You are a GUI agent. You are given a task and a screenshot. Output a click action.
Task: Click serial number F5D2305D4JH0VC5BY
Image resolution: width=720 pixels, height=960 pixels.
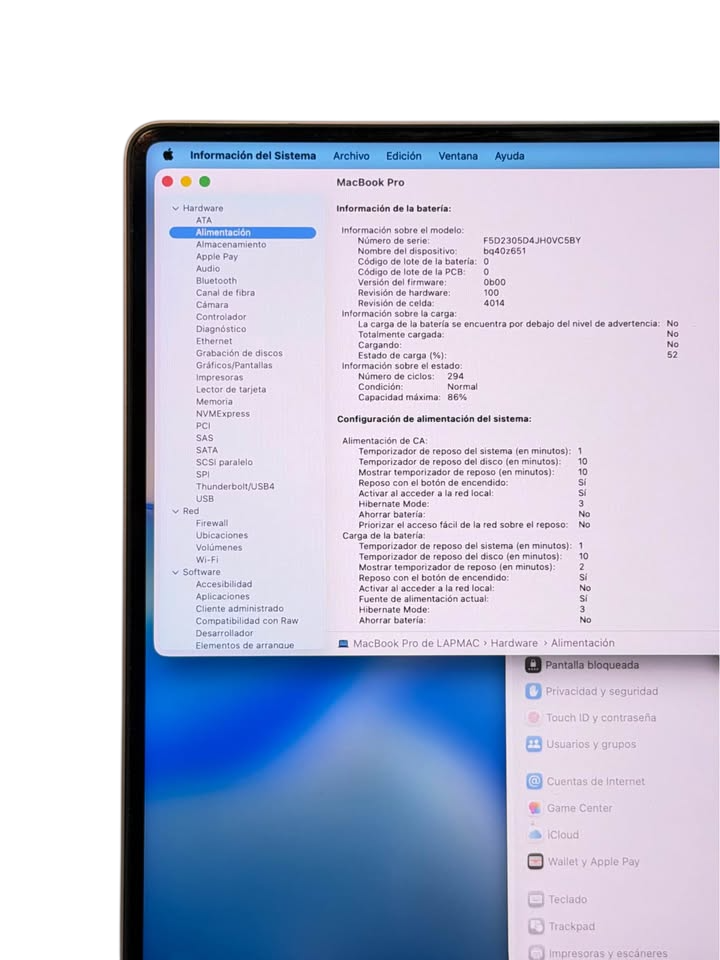(x=532, y=241)
